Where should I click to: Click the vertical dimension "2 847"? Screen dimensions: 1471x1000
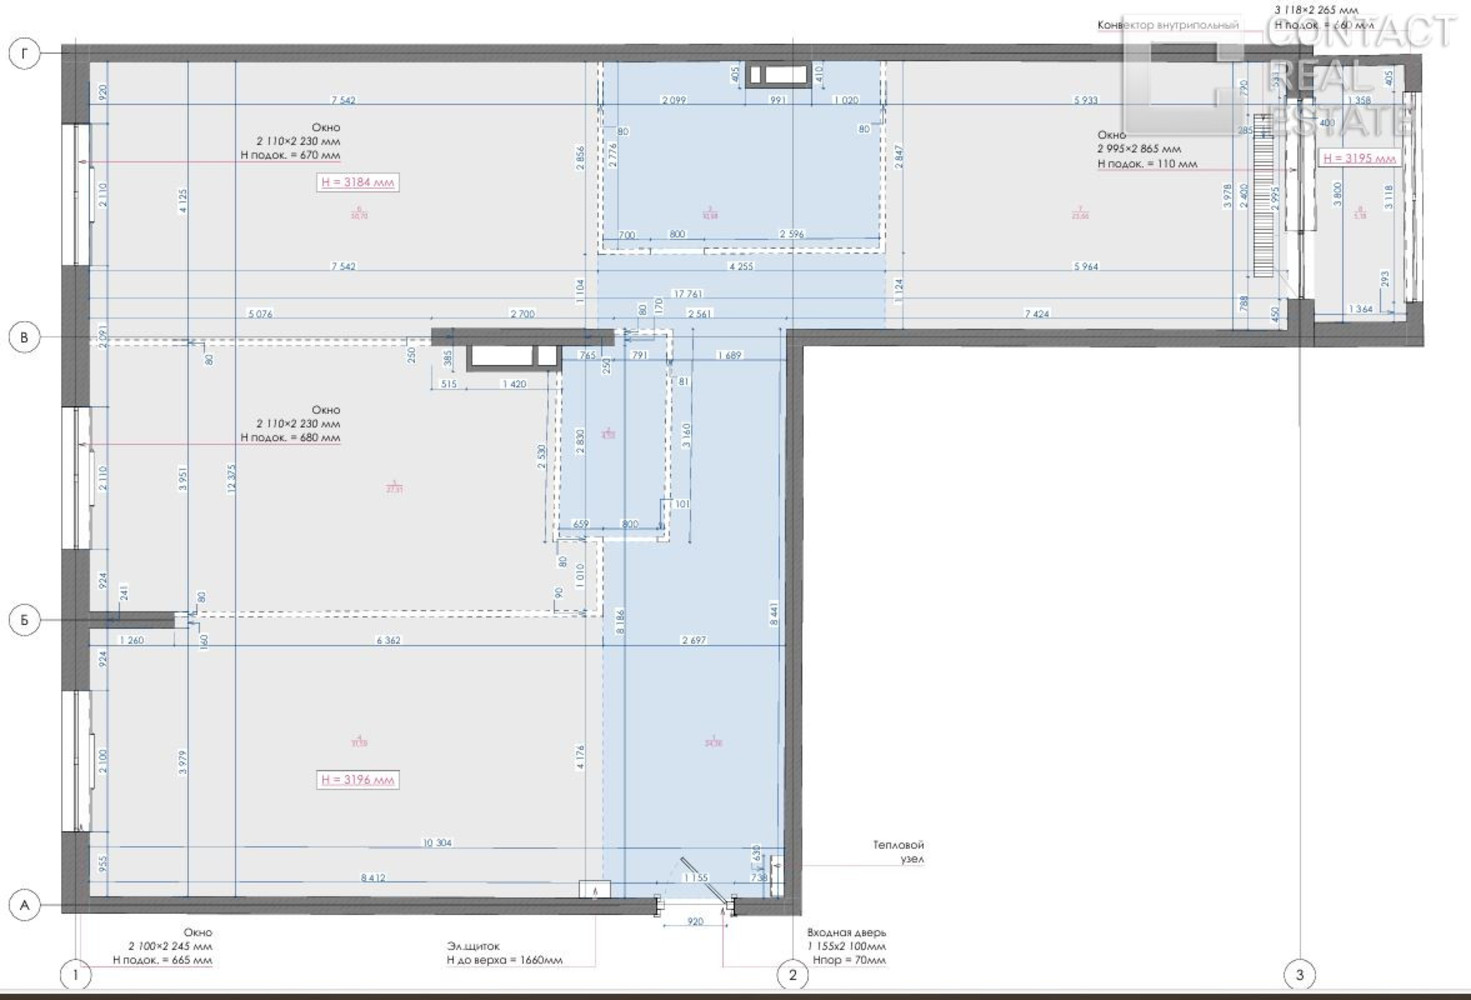pyautogui.click(x=899, y=157)
